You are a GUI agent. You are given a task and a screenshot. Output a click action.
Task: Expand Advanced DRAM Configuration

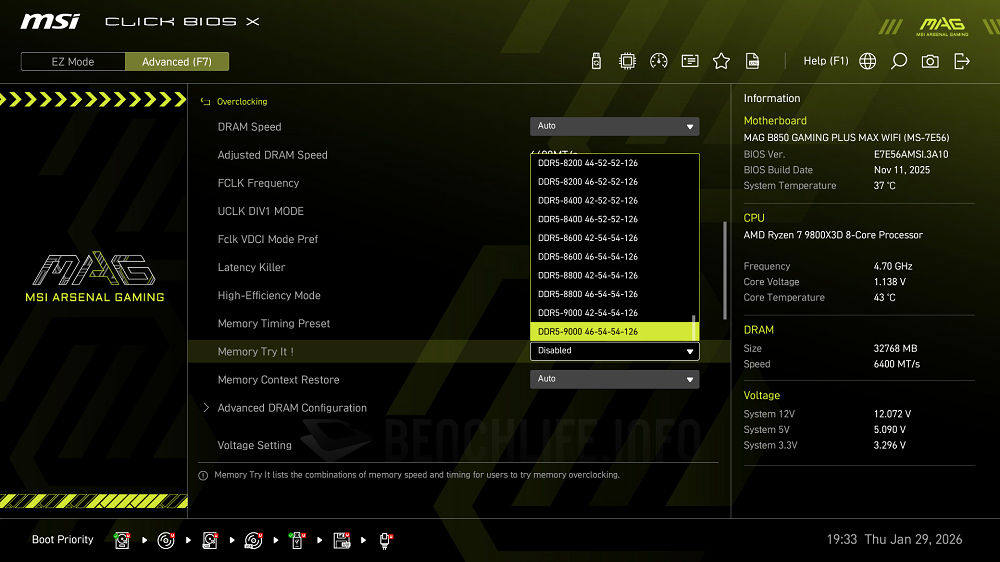291,408
